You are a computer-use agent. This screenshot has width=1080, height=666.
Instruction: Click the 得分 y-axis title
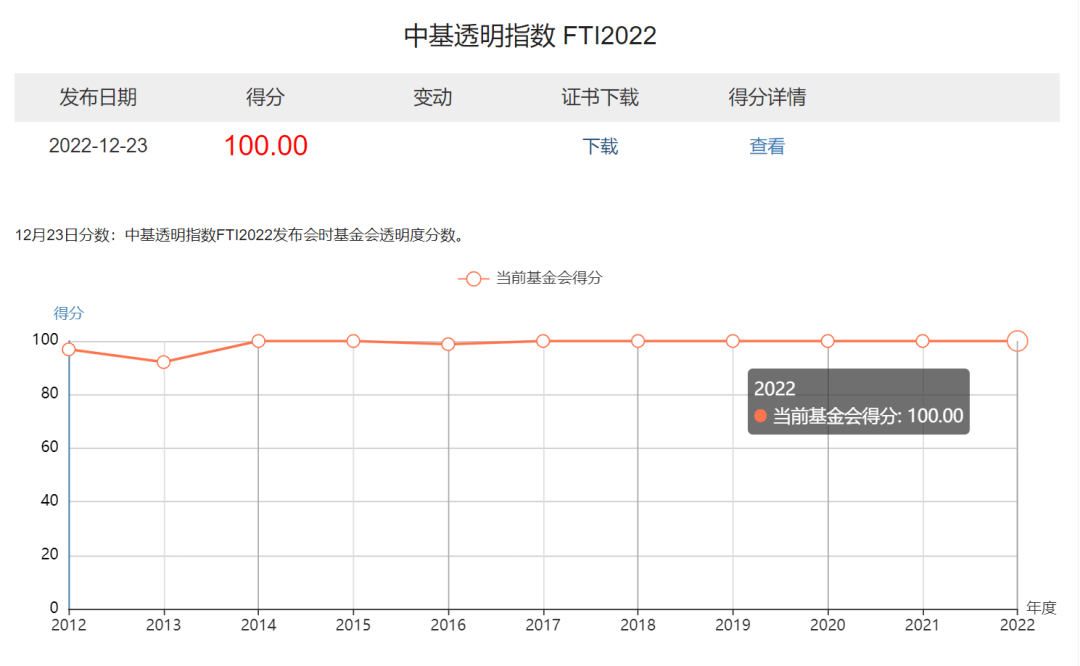[x=69, y=313]
